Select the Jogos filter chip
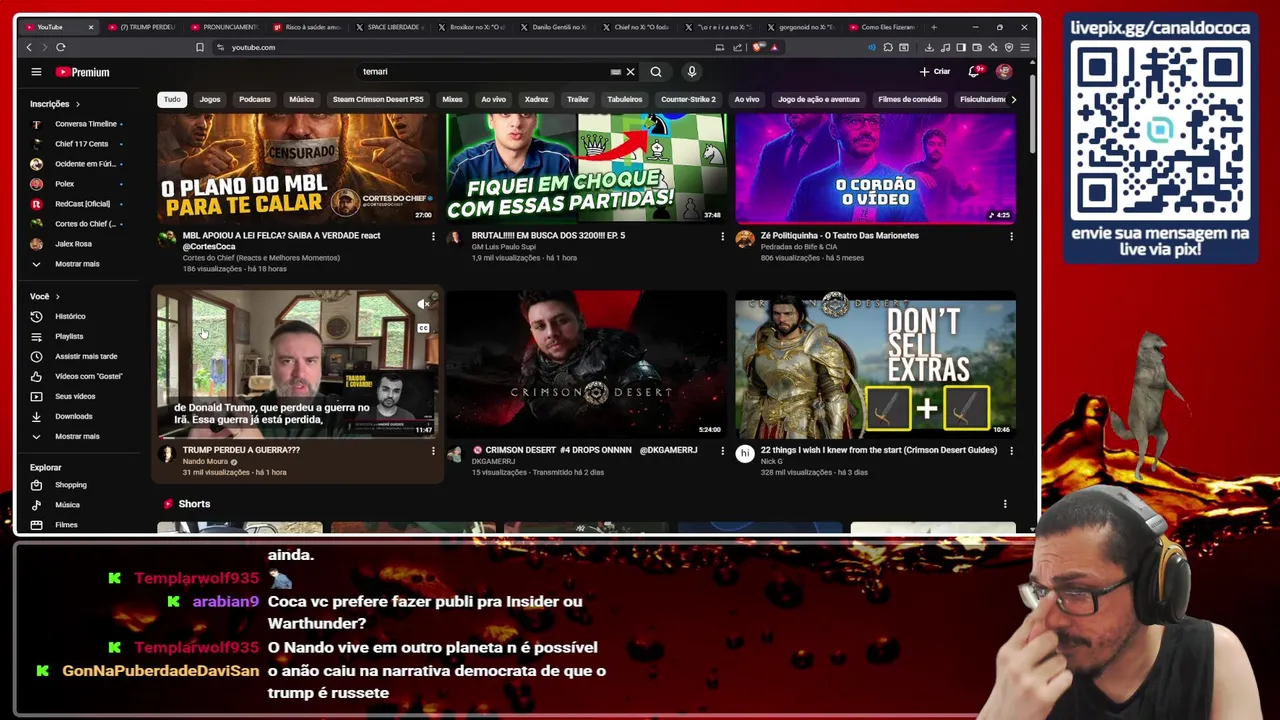The image size is (1280, 720). click(210, 99)
